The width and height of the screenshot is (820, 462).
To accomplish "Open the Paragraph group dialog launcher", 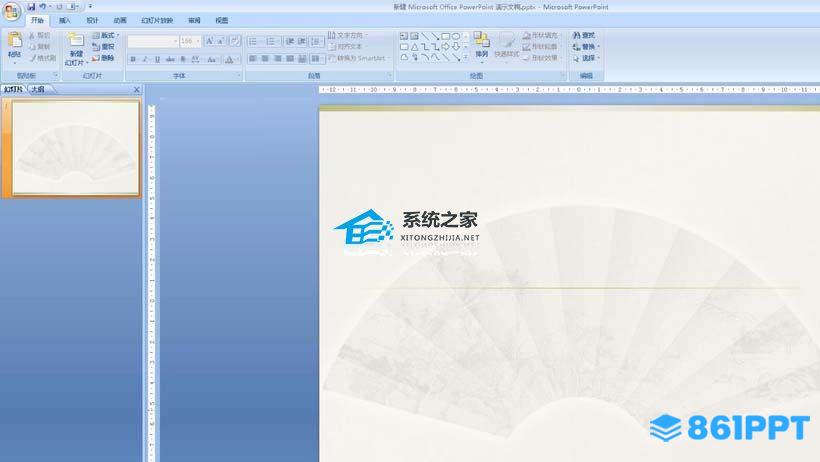I will coord(390,75).
